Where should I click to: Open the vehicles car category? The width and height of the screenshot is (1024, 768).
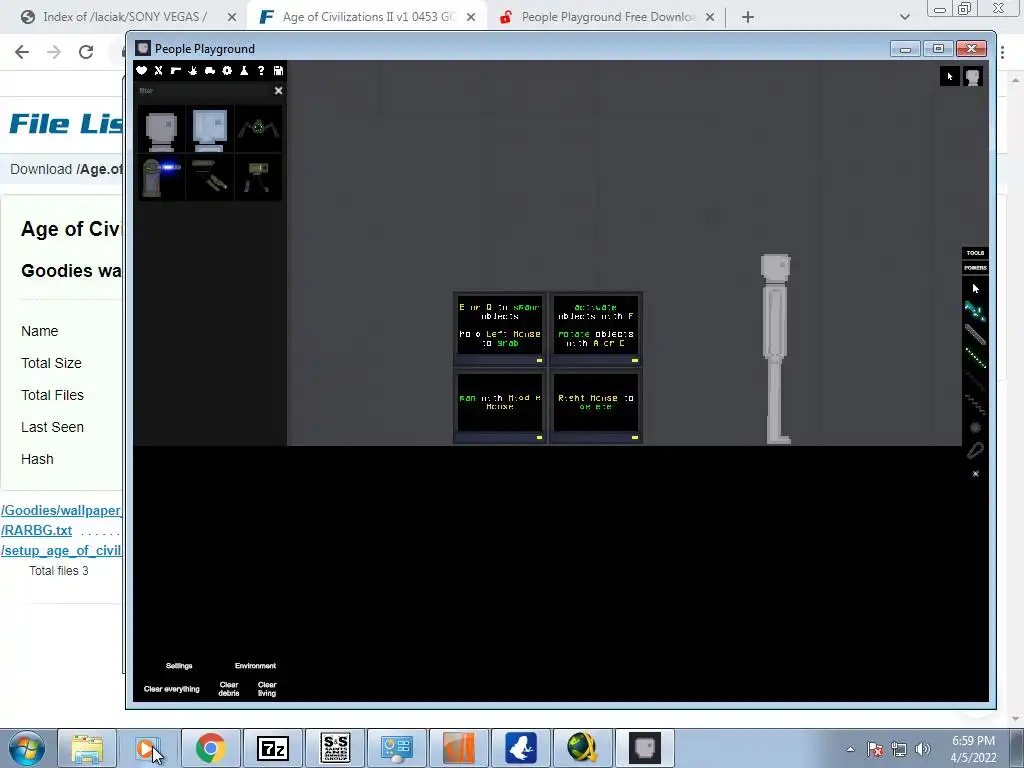(210, 71)
